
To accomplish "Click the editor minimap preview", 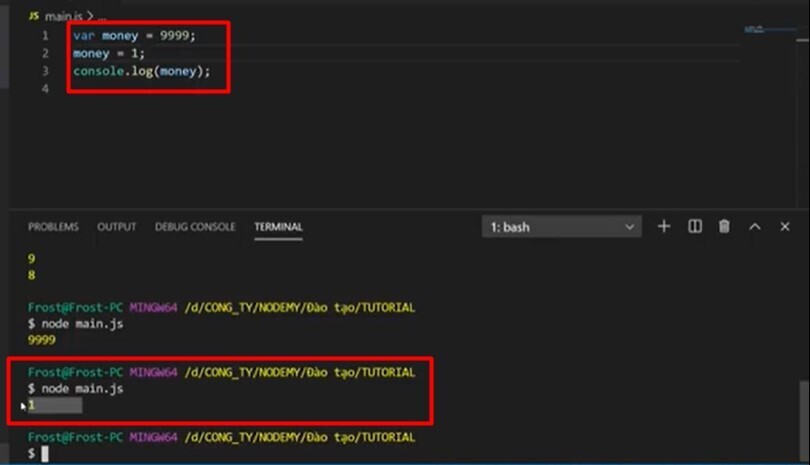I will click(770, 29).
